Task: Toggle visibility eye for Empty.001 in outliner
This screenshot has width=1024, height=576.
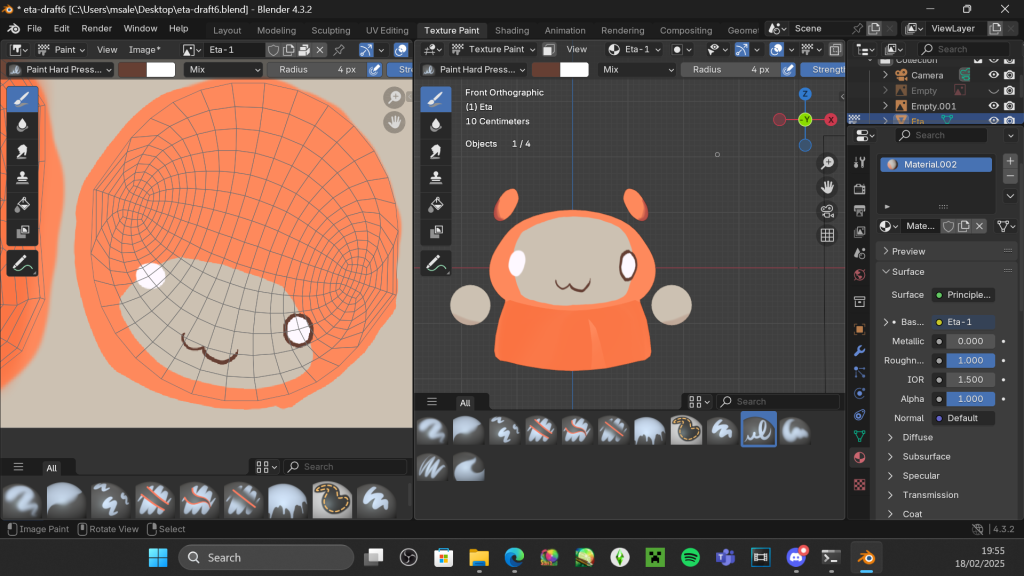Action: click(x=993, y=106)
